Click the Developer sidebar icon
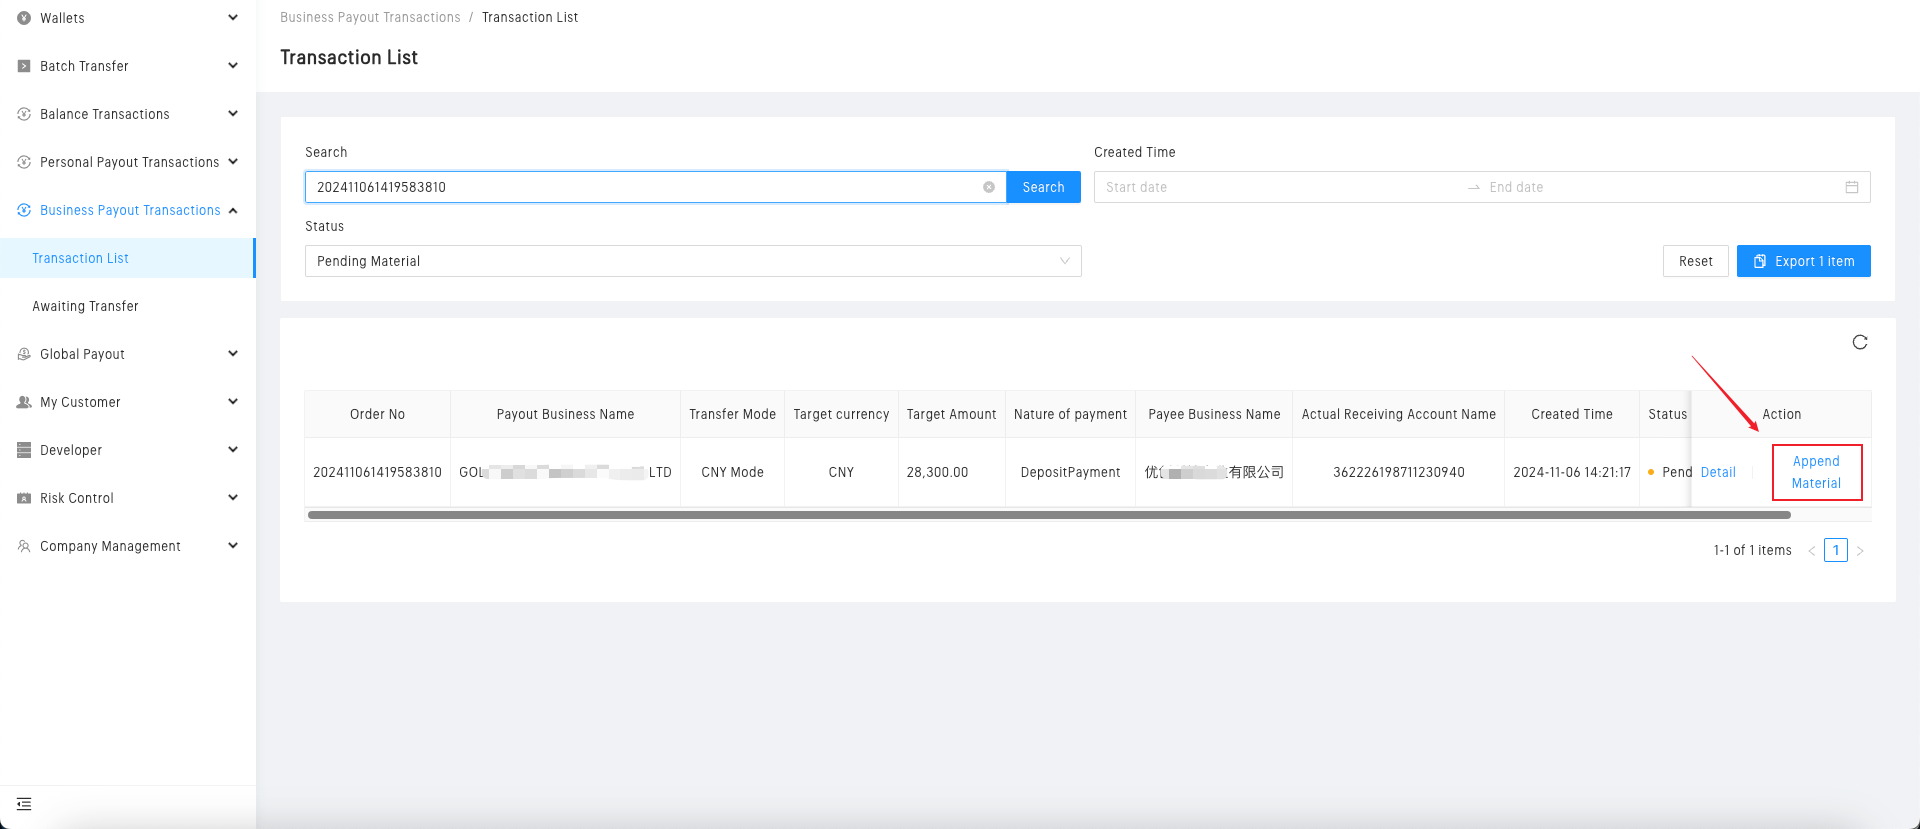 coord(24,450)
